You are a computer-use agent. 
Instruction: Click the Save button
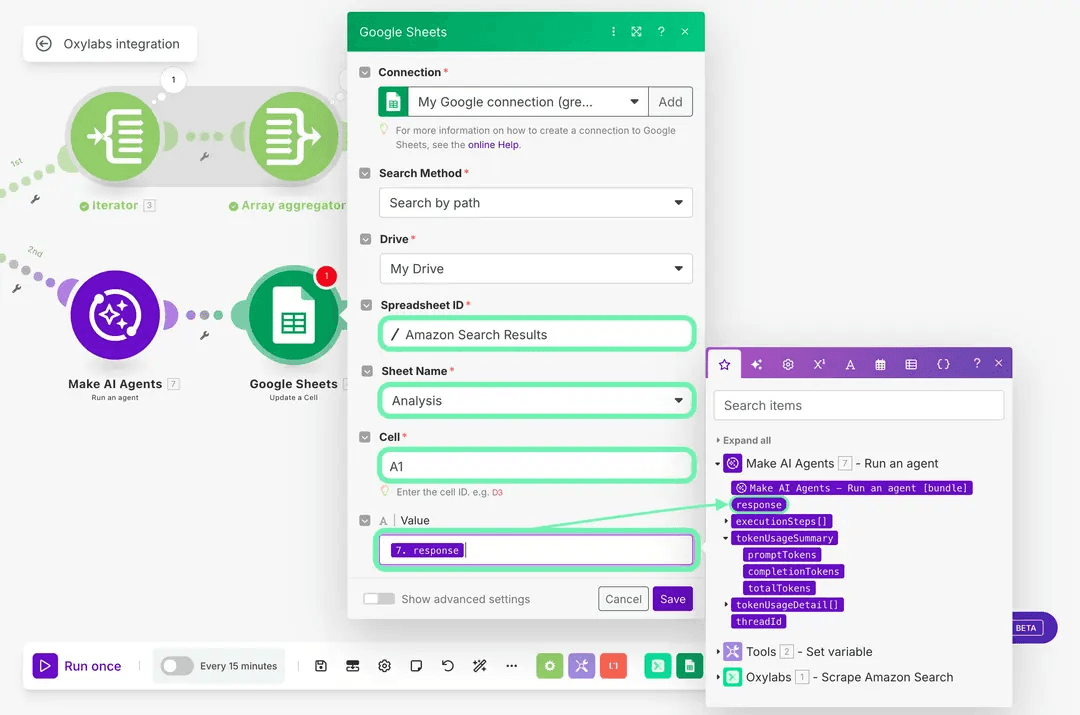click(672, 599)
